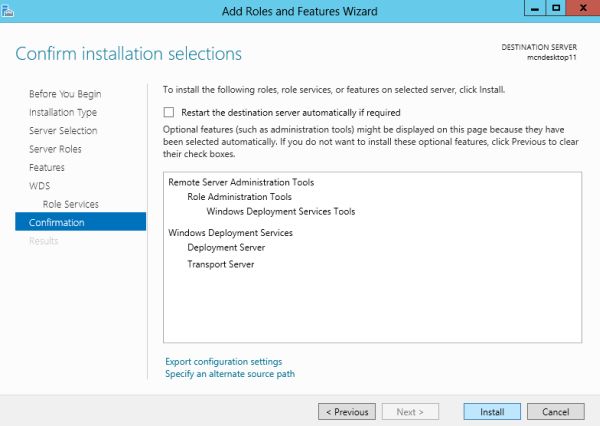The image size is (600, 426).
Task: Select Windows Deployment Services Tools in the list
Action: (280, 212)
